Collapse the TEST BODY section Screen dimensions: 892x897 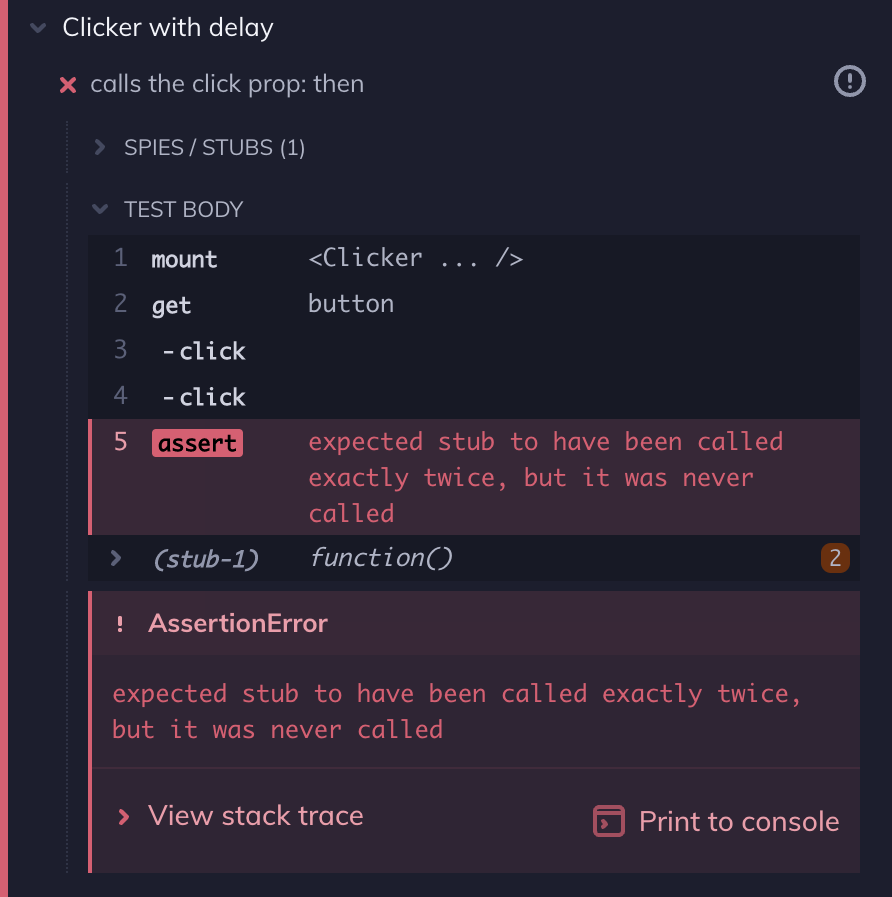click(x=100, y=209)
